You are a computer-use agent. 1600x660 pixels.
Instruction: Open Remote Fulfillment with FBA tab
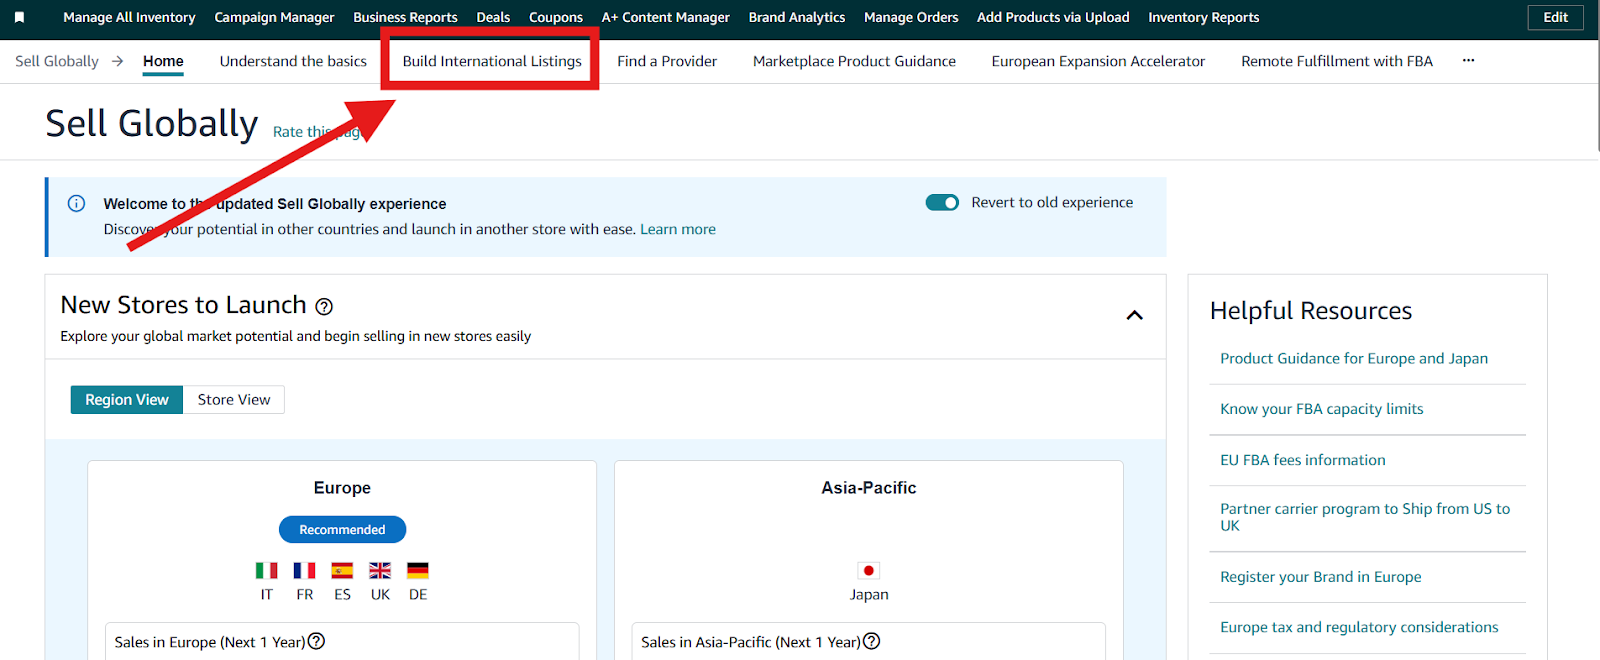tap(1337, 61)
